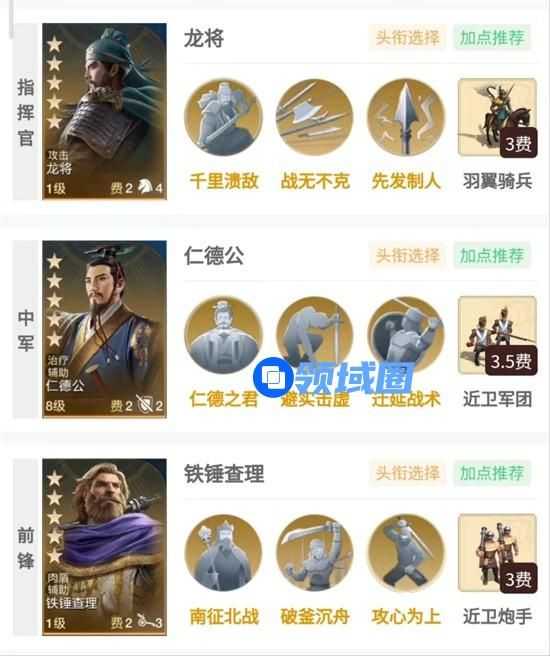Screen dimensions: 550x656
Task: Open the 龙将 commander portrait card
Action: (x=105, y=111)
